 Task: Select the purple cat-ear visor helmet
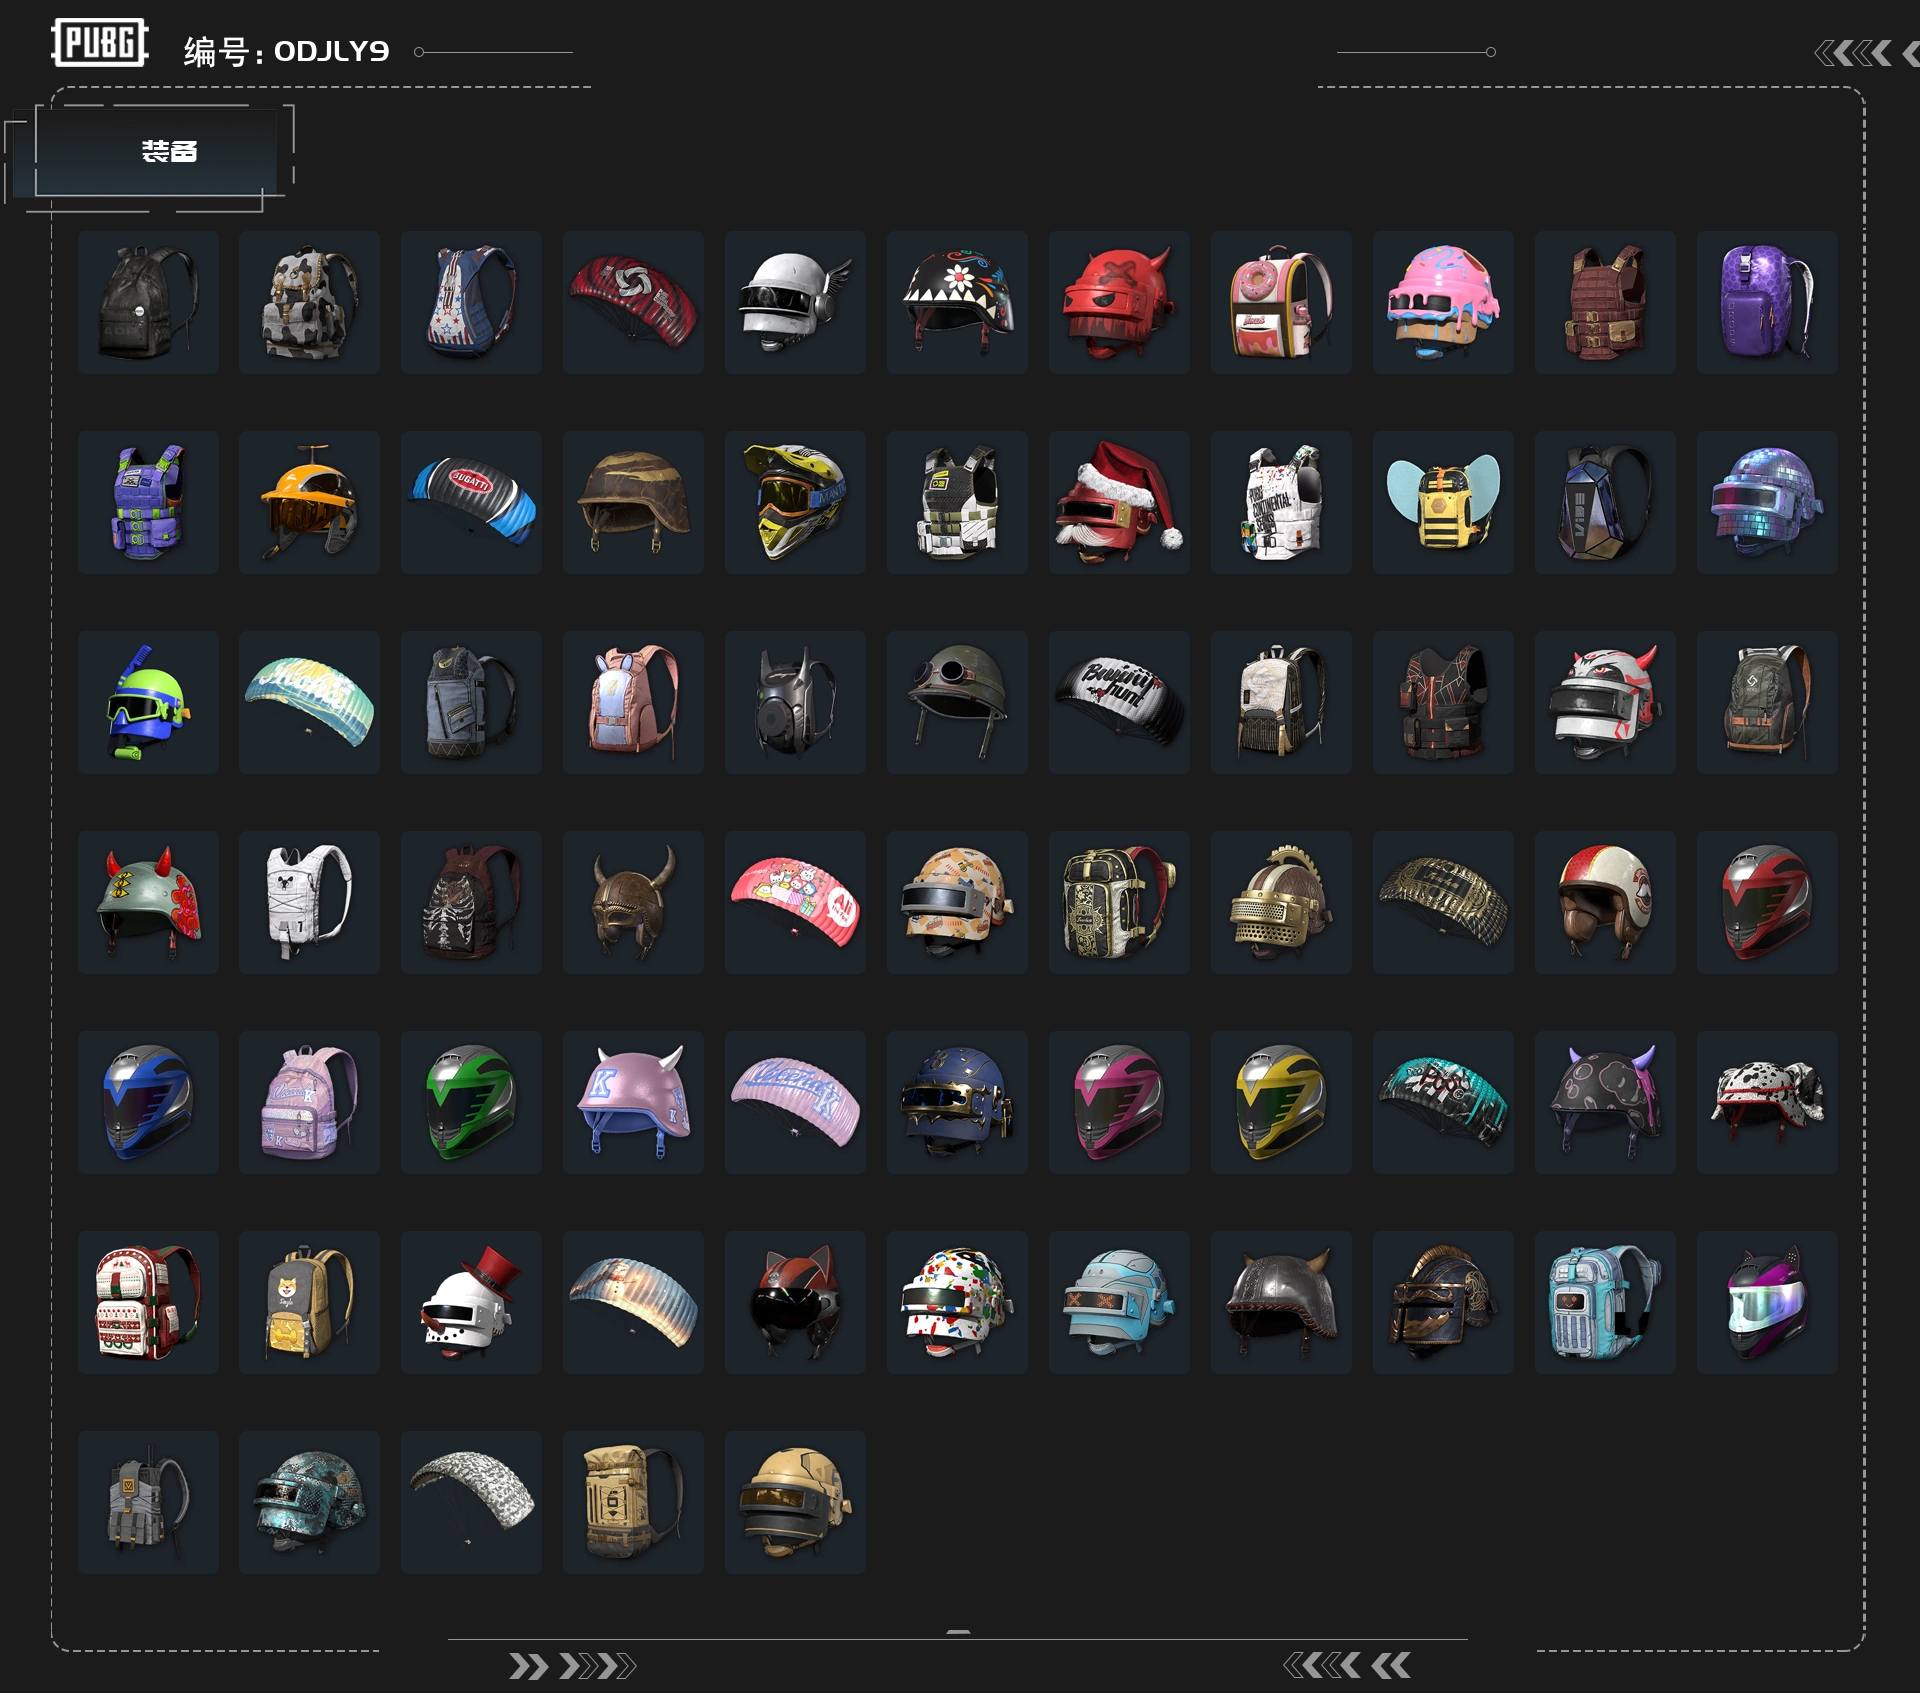1767,1302
